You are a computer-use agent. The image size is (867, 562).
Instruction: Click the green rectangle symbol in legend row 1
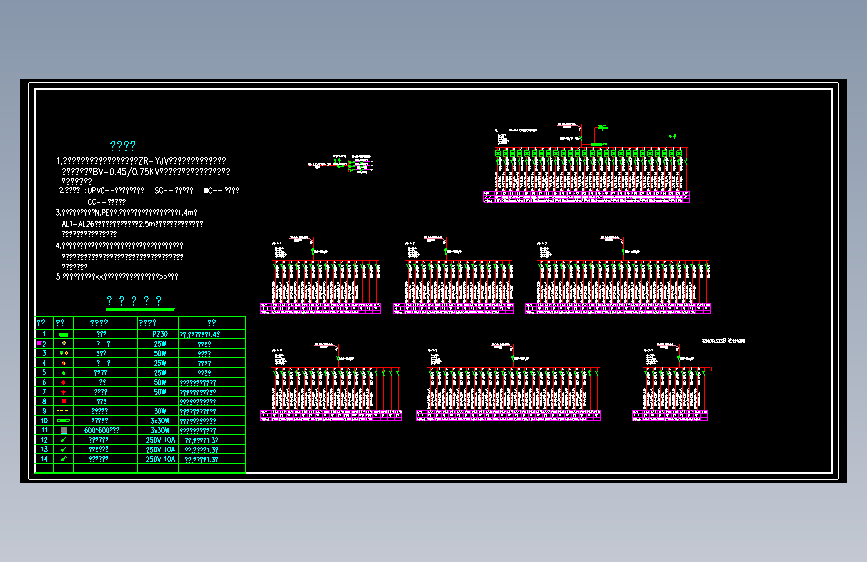click(x=64, y=335)
